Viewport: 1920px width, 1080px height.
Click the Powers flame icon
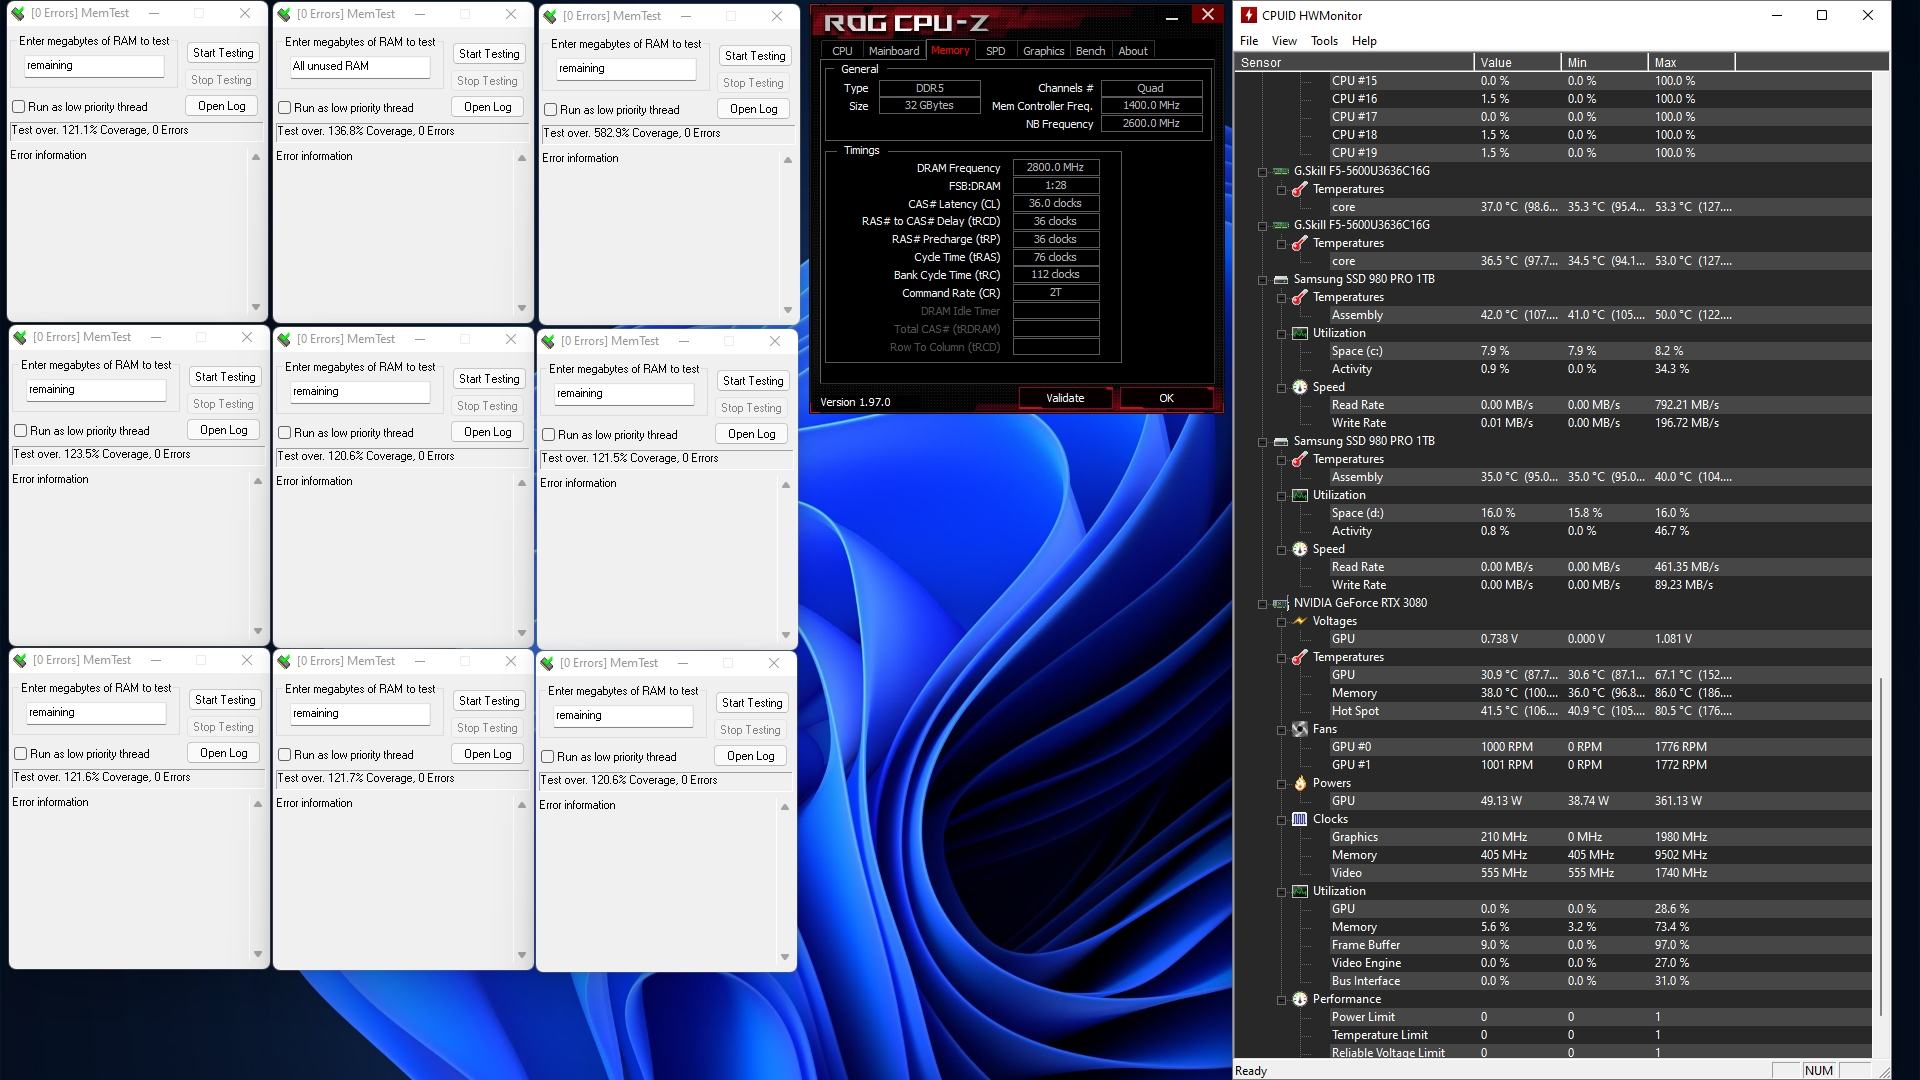click(x=1299, y=783)
